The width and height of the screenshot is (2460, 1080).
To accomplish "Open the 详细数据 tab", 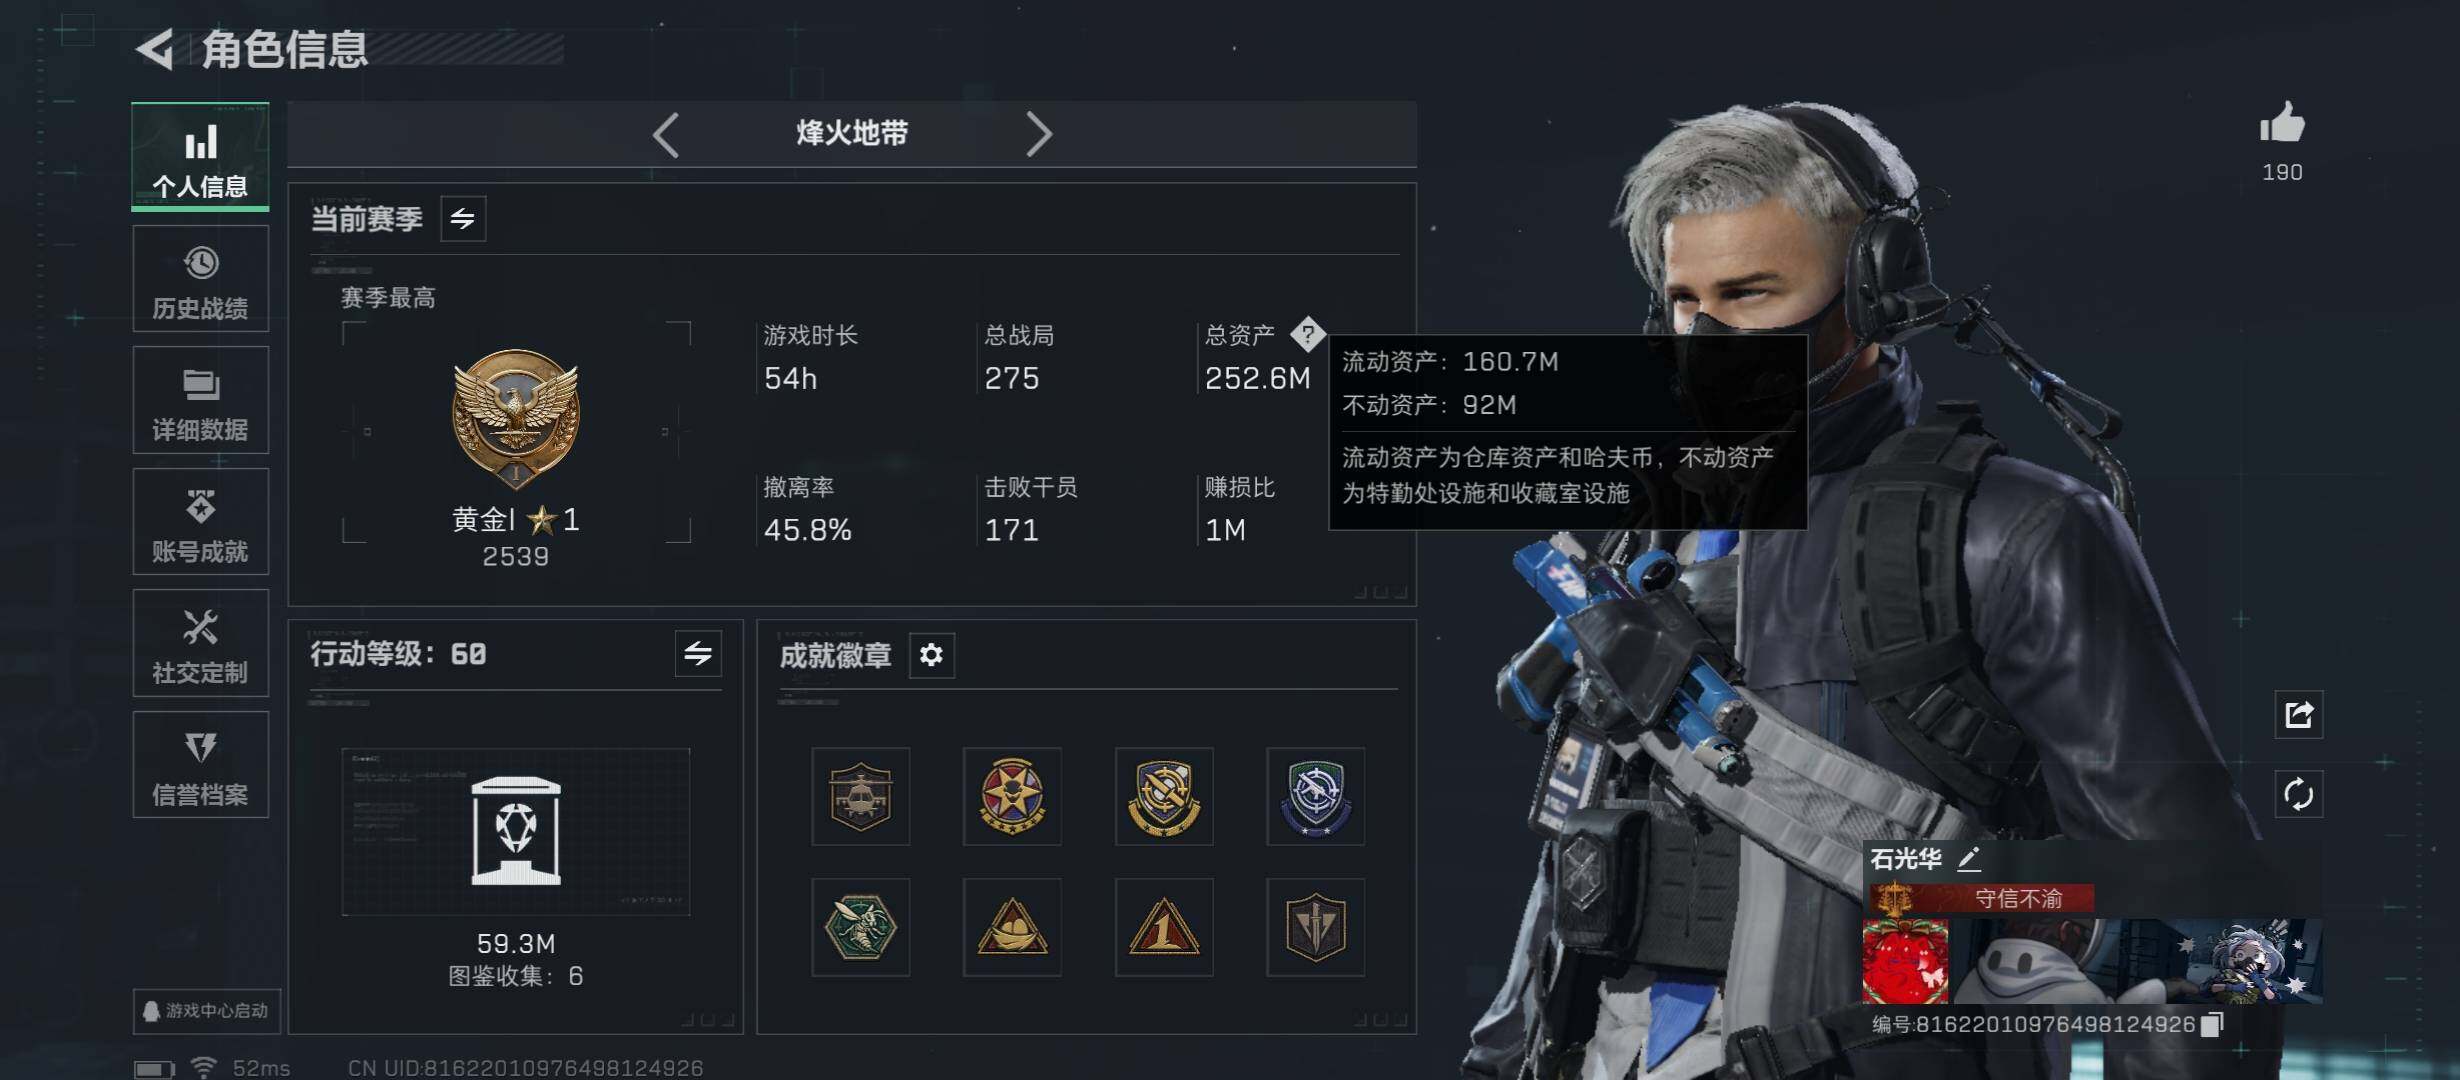I will (200, 400).
